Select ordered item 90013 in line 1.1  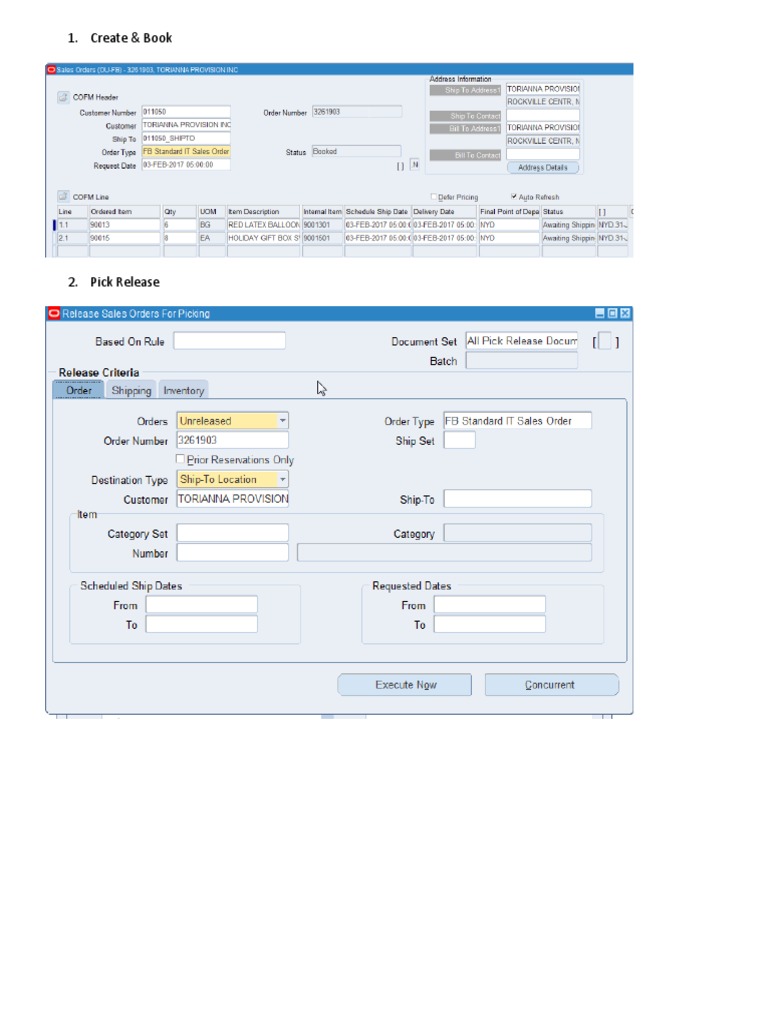(x=124, y=225)
